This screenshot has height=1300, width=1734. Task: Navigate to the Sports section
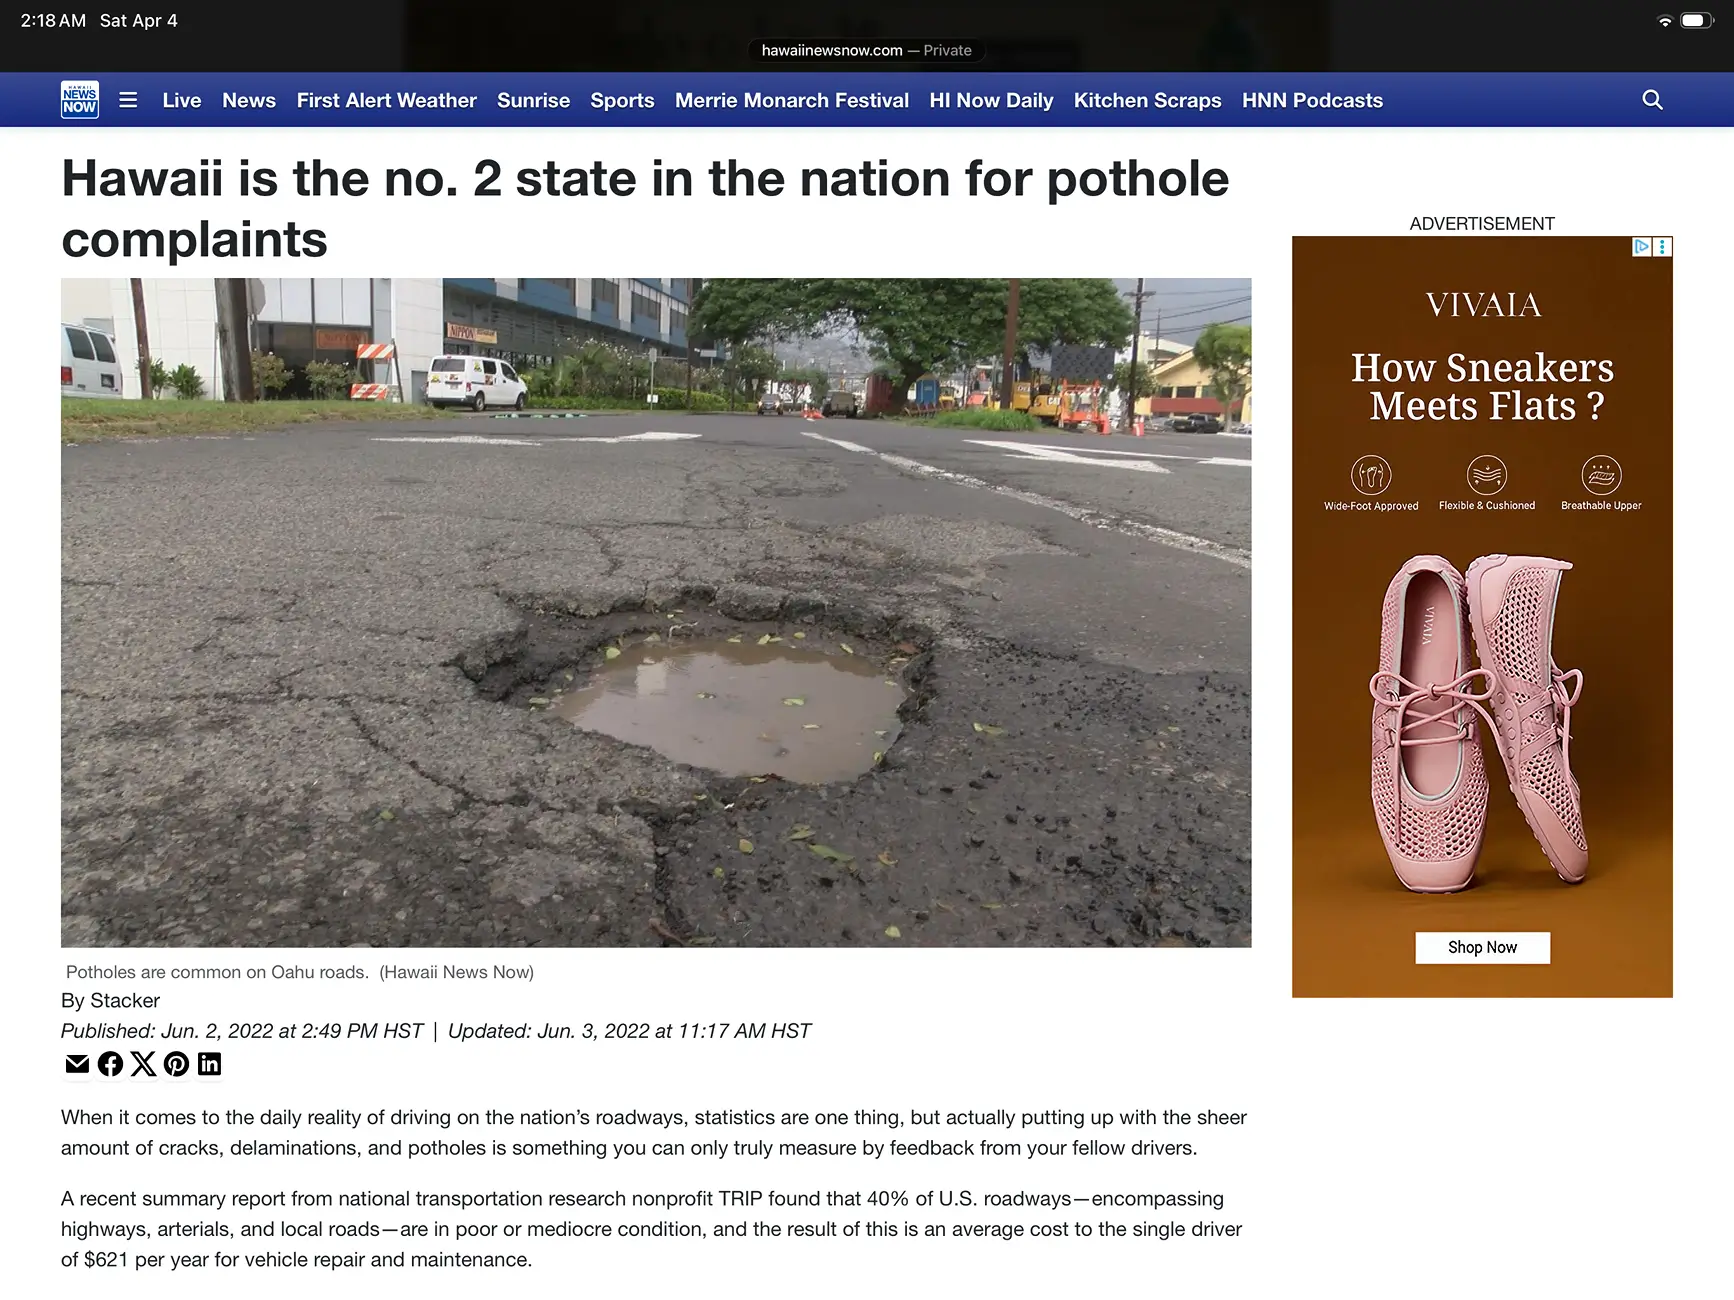point(622,100)
